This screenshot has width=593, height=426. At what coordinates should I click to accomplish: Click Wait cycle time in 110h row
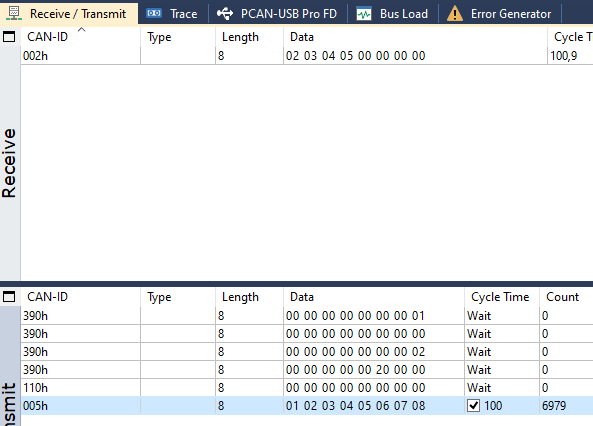(x=479, y=387)
